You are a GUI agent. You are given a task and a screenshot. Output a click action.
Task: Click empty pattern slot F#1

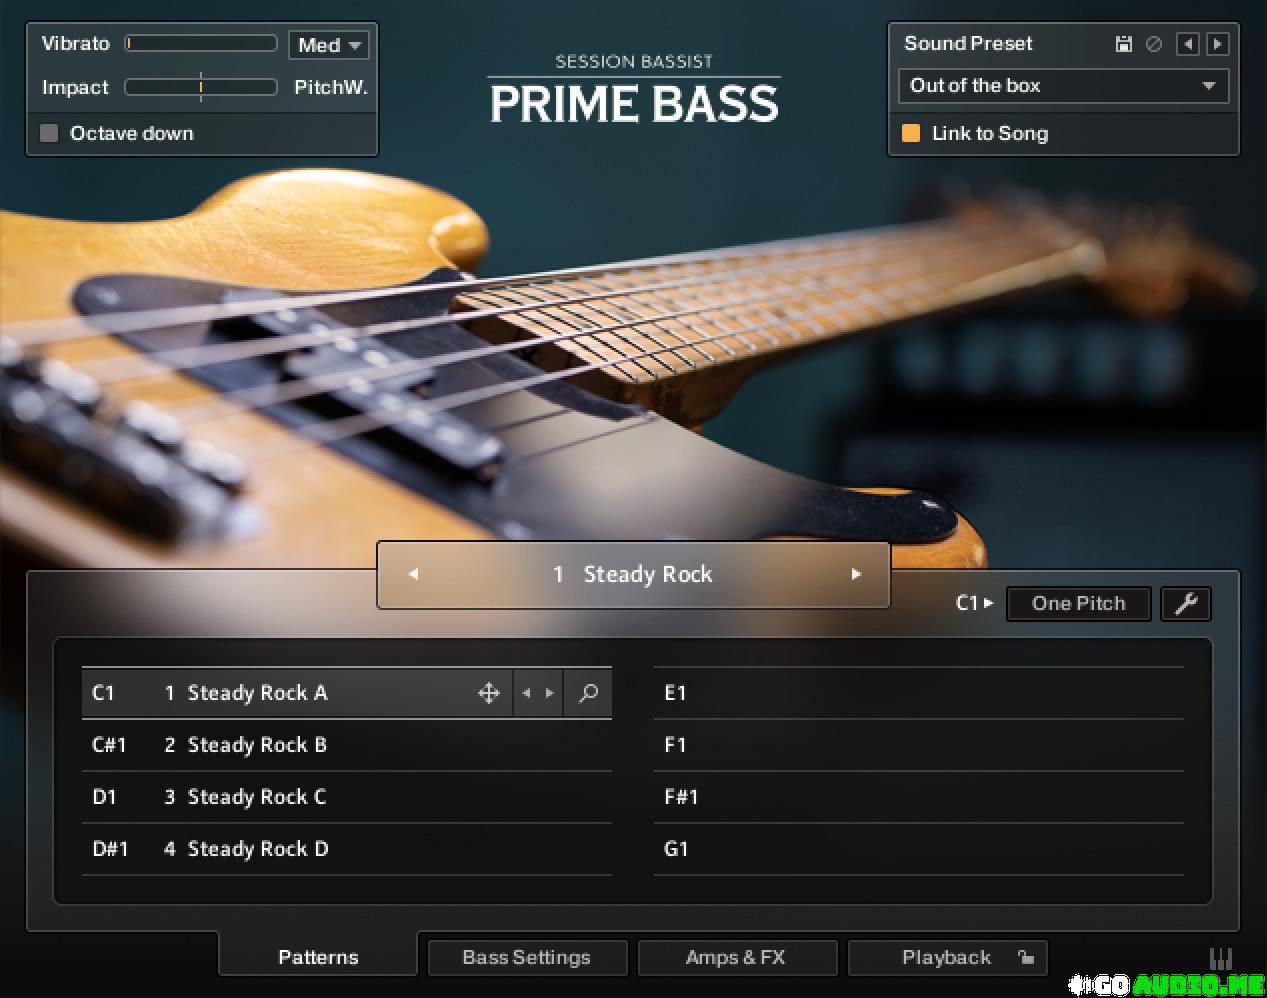point(918,797)
